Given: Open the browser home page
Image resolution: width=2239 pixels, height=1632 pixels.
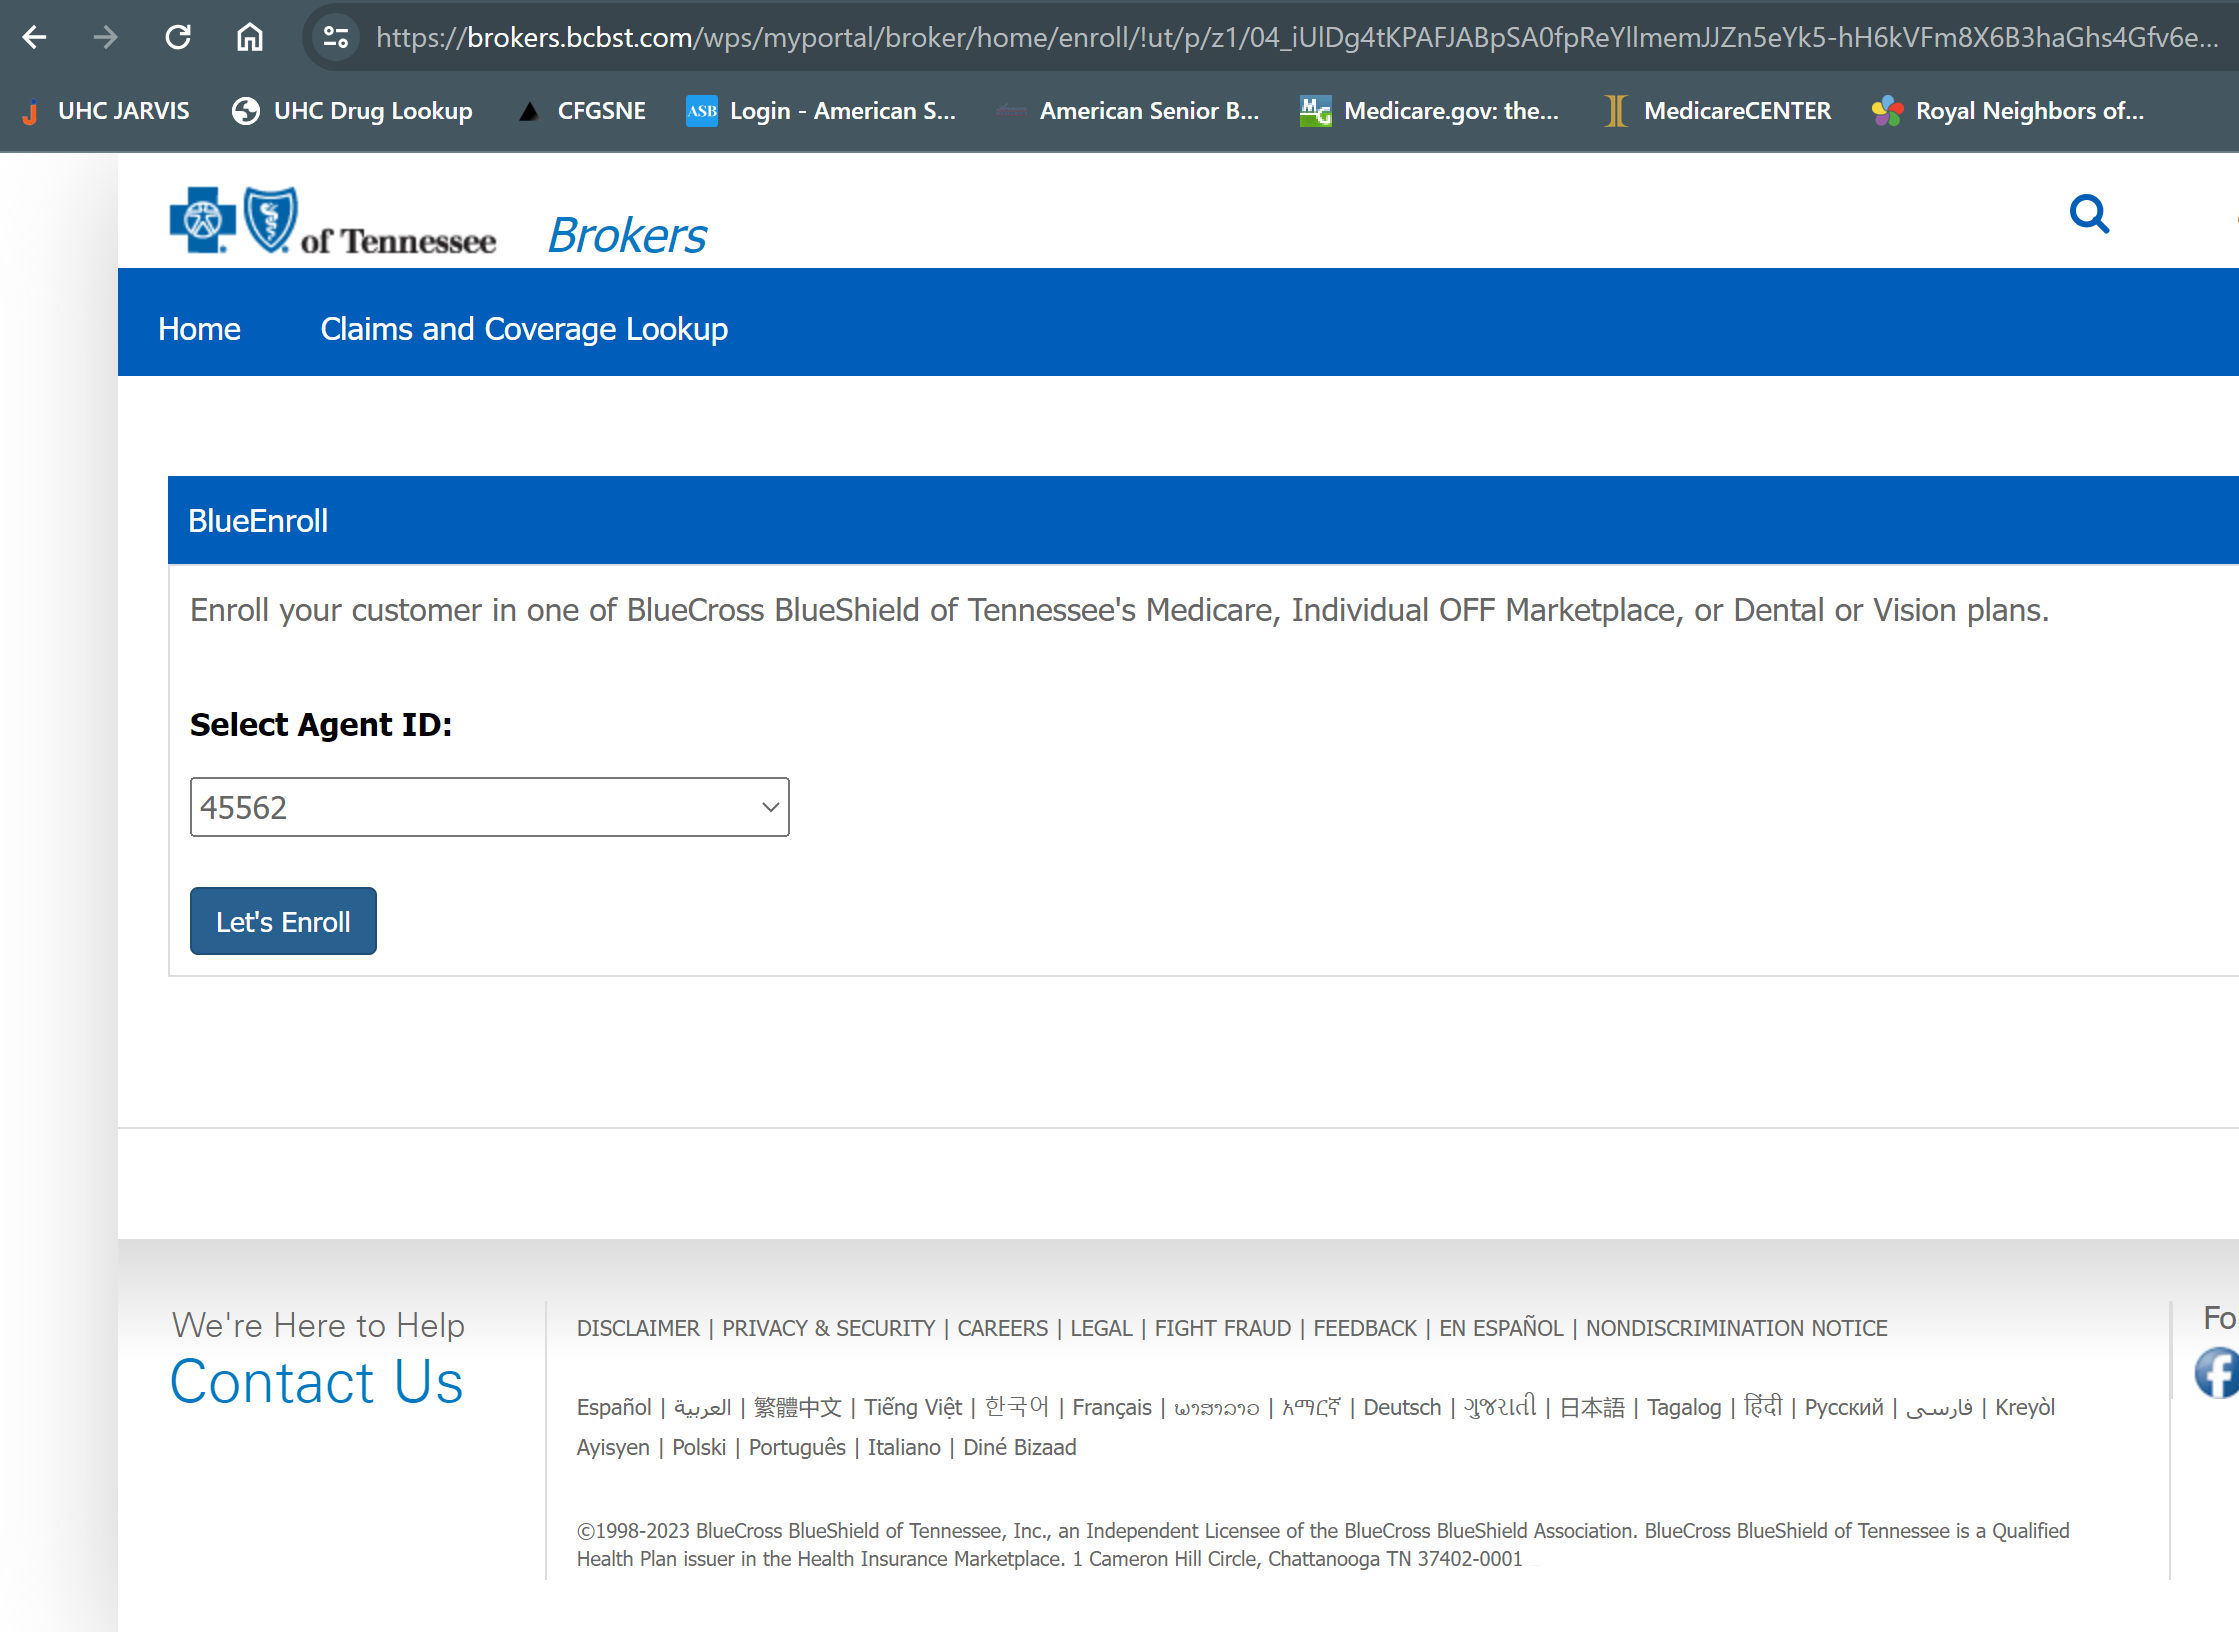Looking at the screenshot, I should (249, 36).
